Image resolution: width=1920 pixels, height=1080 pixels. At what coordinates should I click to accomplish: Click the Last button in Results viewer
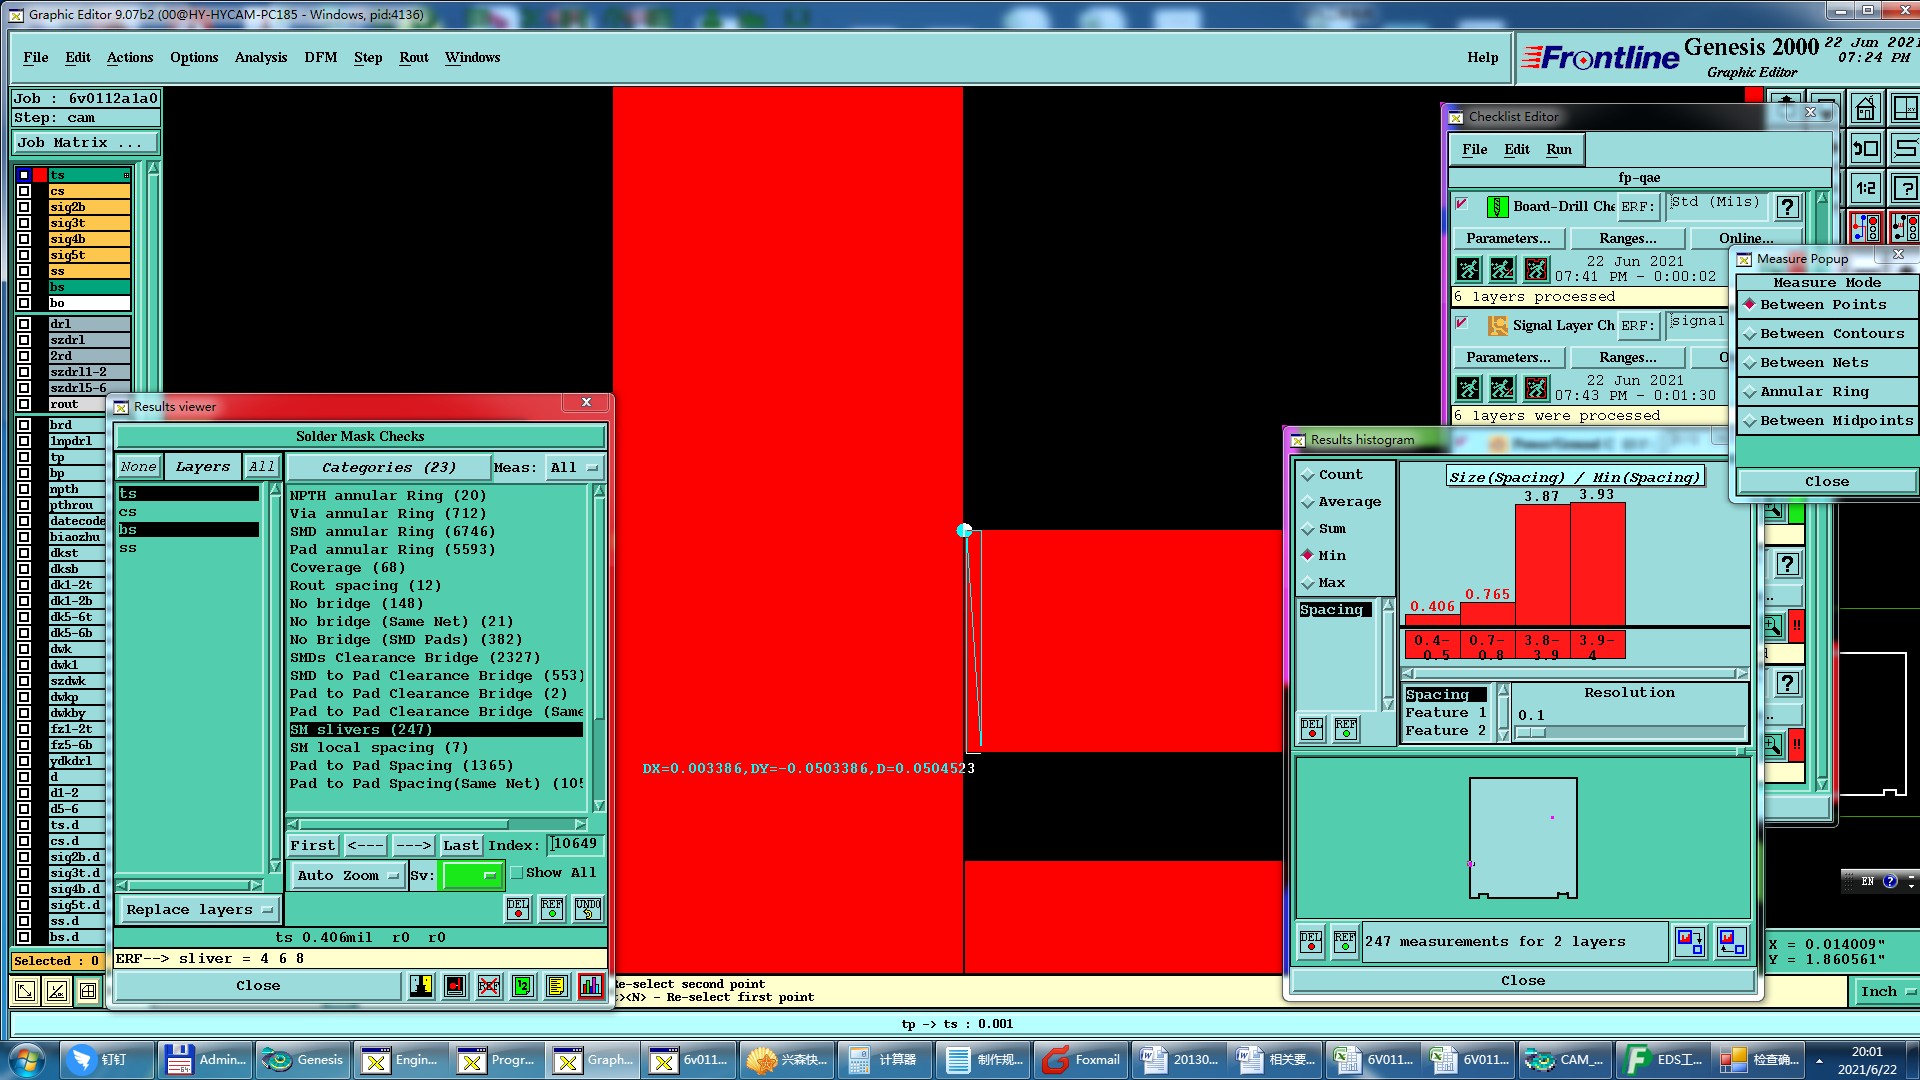[x=461, y=846]
